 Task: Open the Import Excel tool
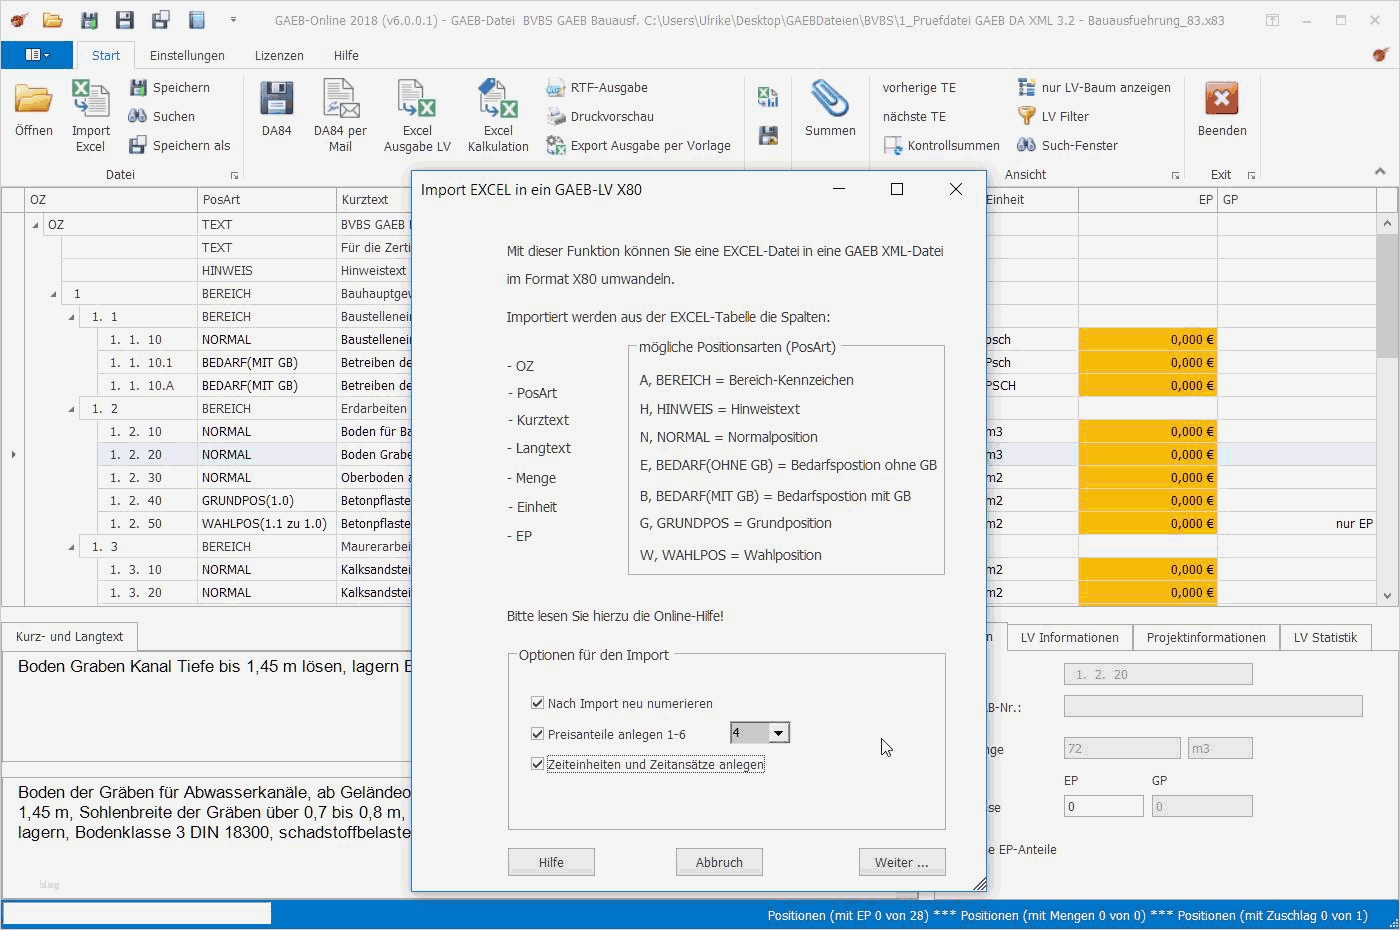[x=90, y=102]
